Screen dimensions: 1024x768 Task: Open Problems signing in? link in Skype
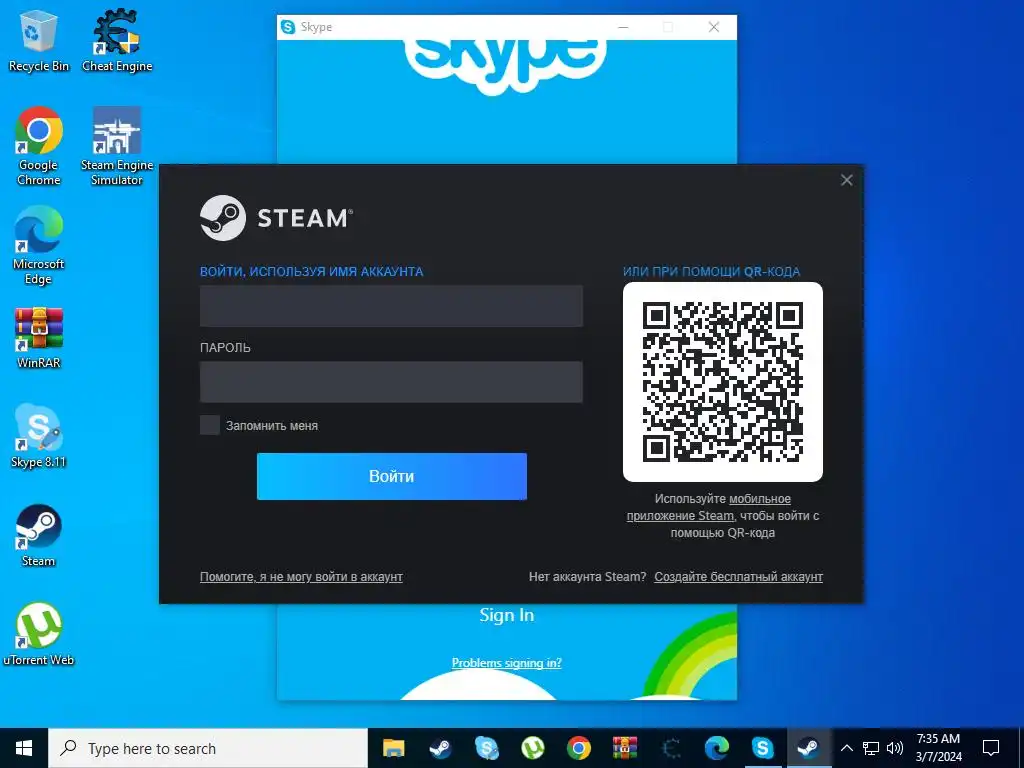click(507, 663)
